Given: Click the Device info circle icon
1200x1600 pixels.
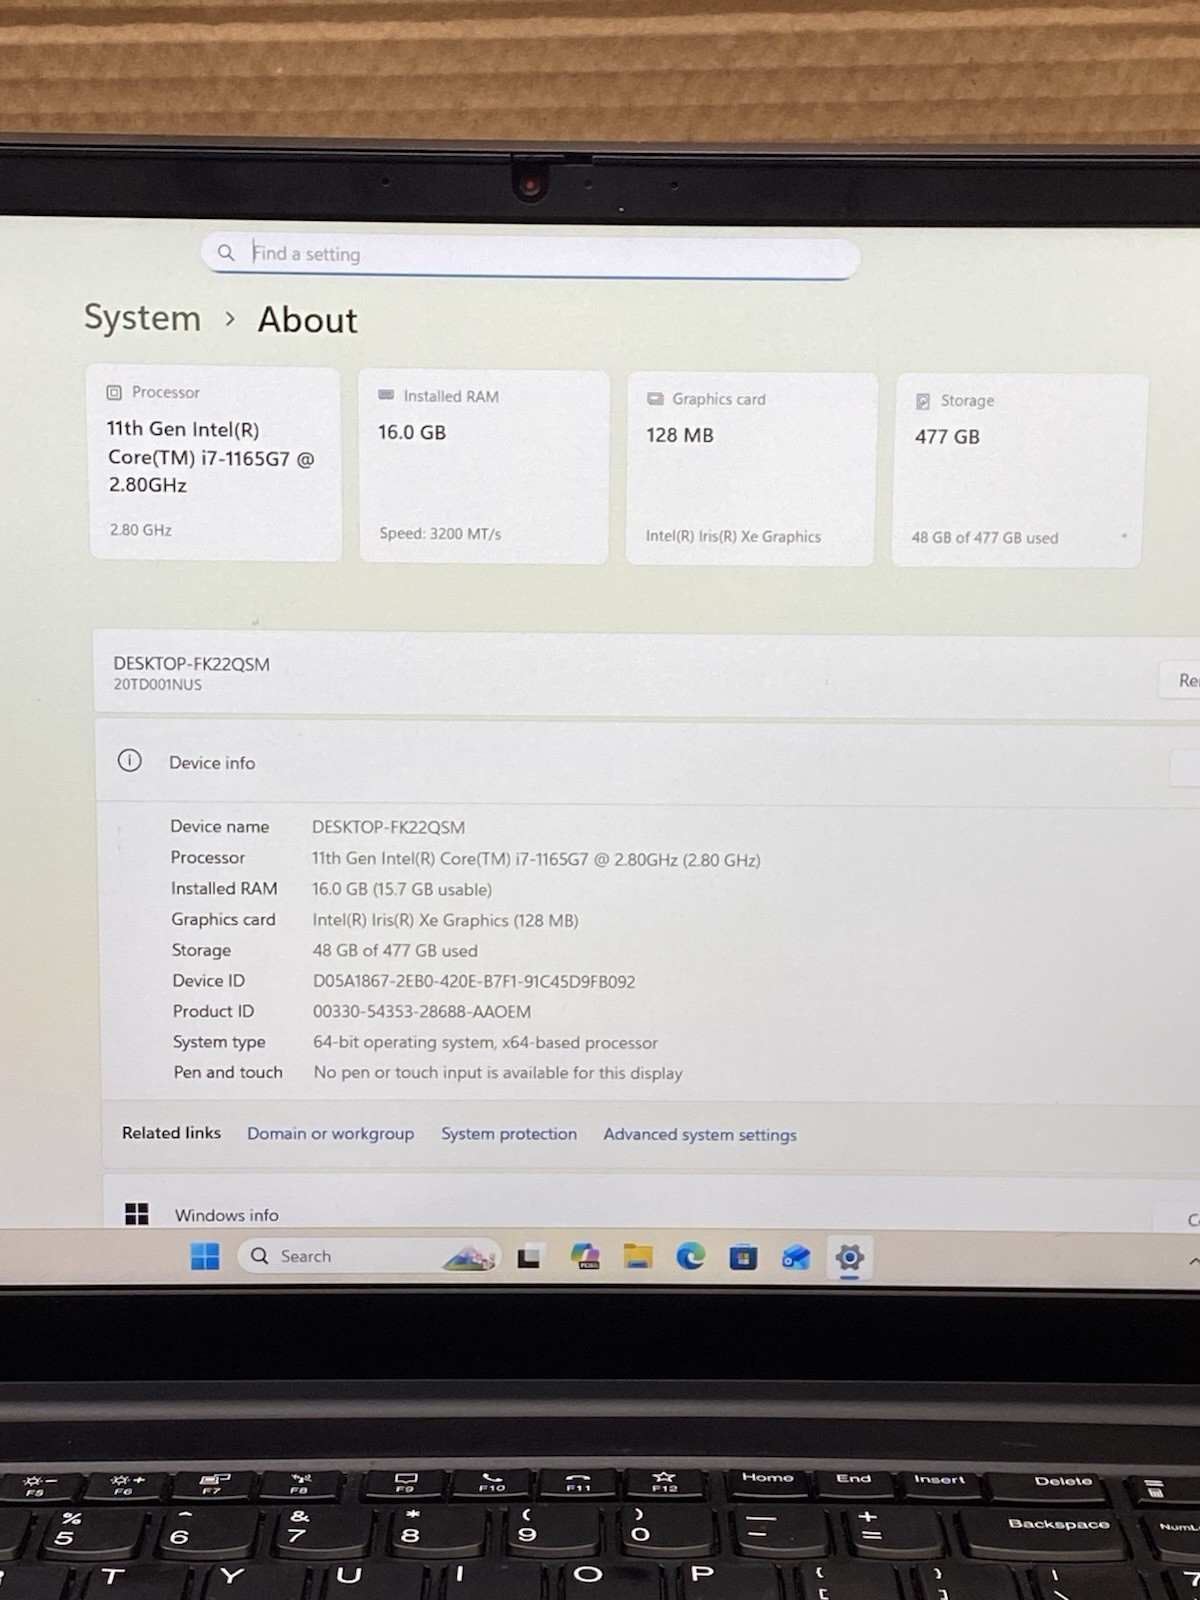Looking at the screenshot, I should point(129,761).
